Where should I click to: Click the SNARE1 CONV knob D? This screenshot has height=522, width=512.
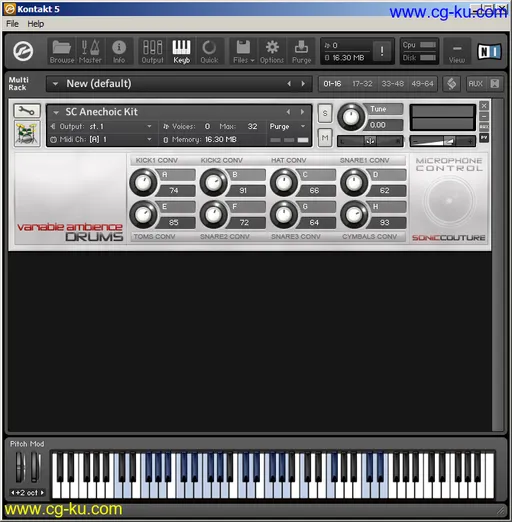pos(354,182)
